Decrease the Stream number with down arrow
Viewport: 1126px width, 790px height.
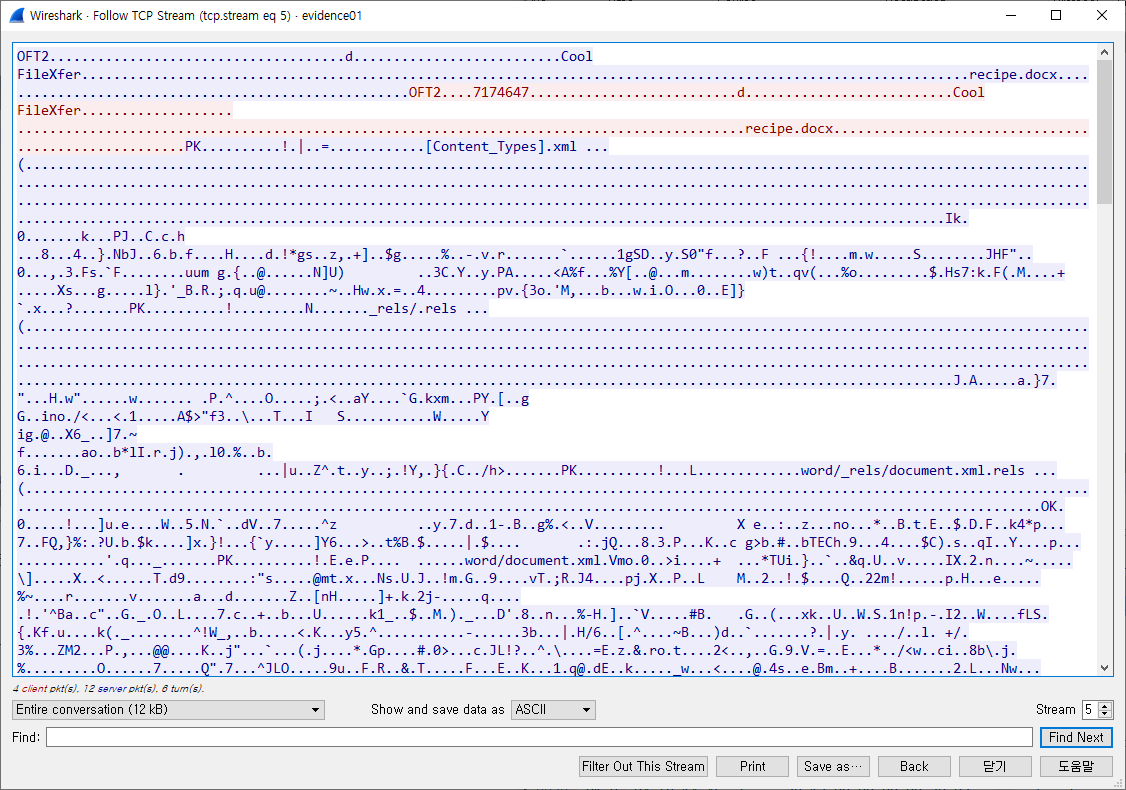click(1106, 714)
